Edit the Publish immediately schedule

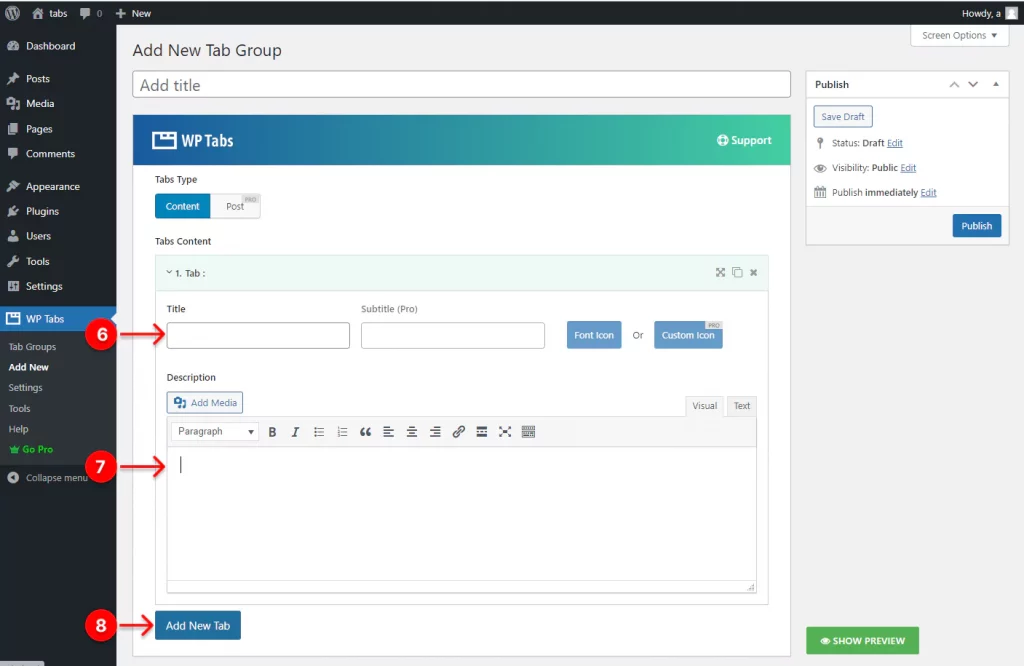929,193
